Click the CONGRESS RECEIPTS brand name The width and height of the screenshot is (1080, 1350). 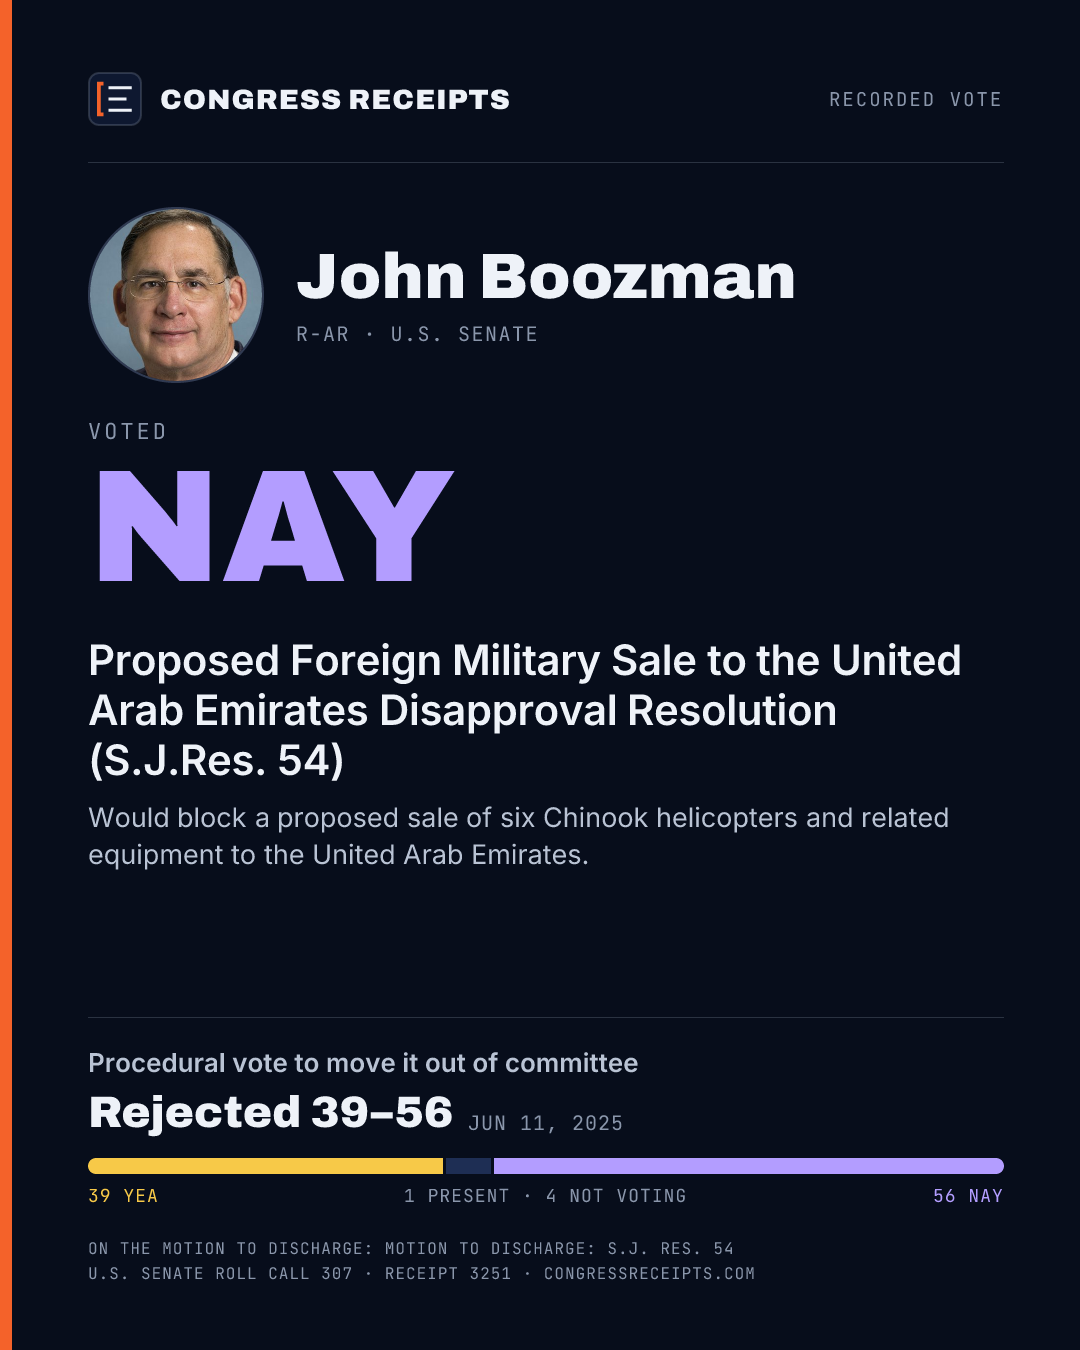(x=335, y=99)
